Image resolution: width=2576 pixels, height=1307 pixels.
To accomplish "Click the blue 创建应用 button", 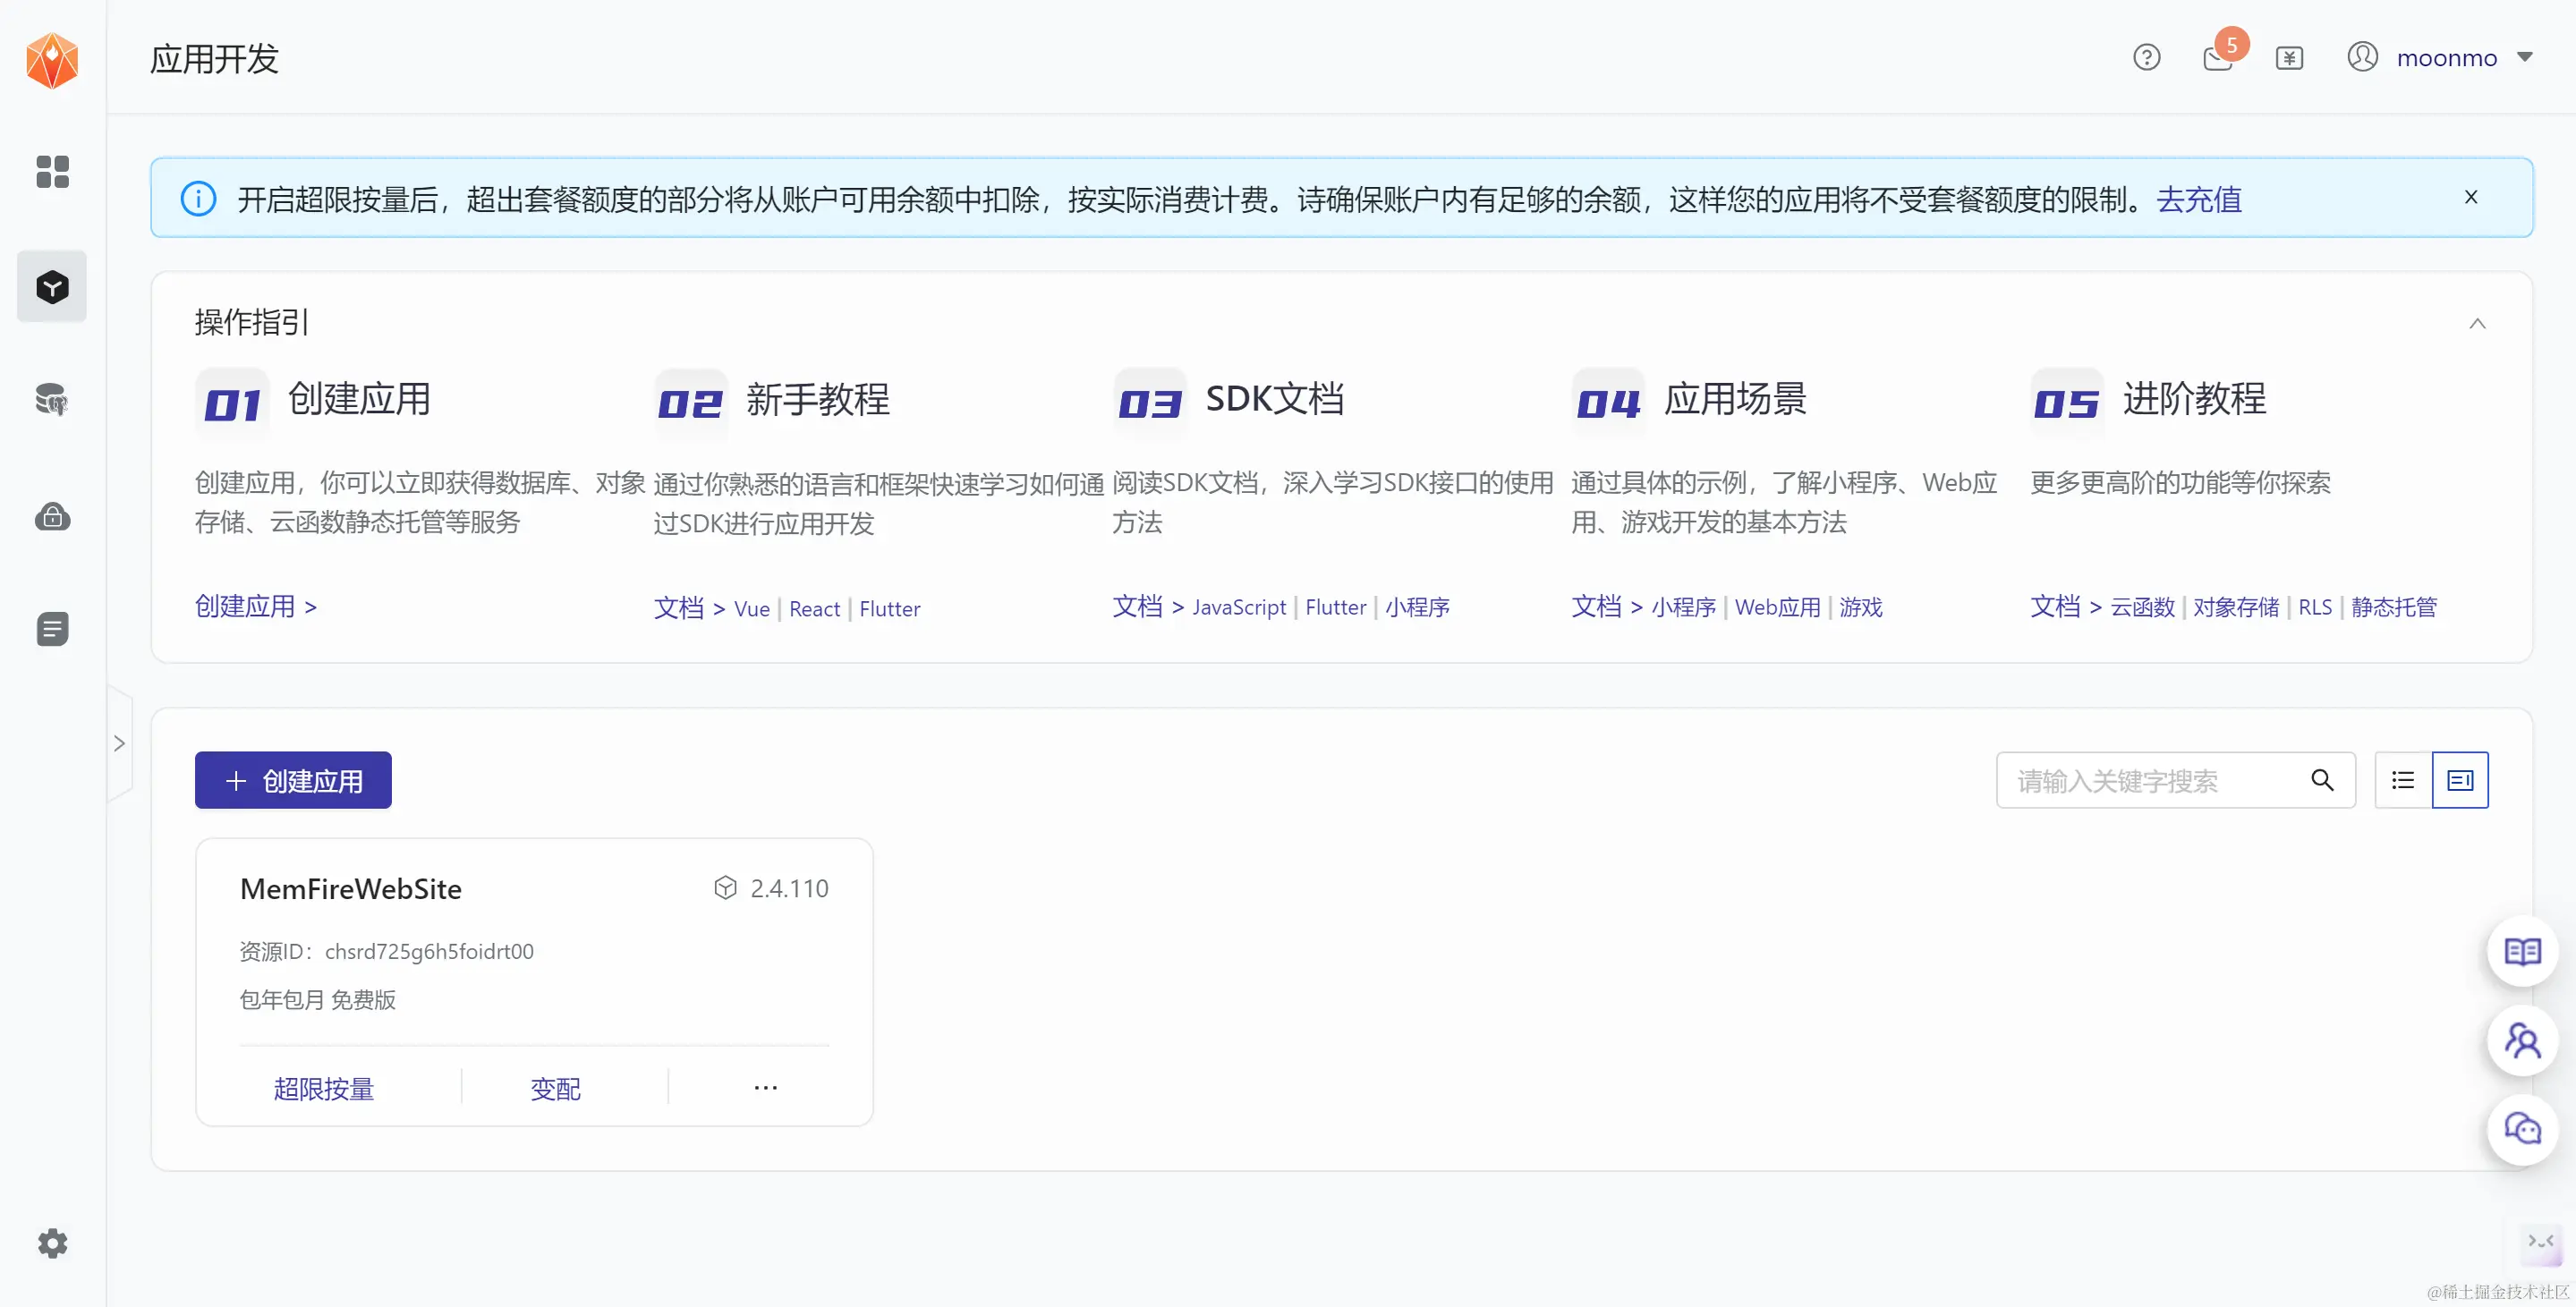I will (x=293, y=780).
